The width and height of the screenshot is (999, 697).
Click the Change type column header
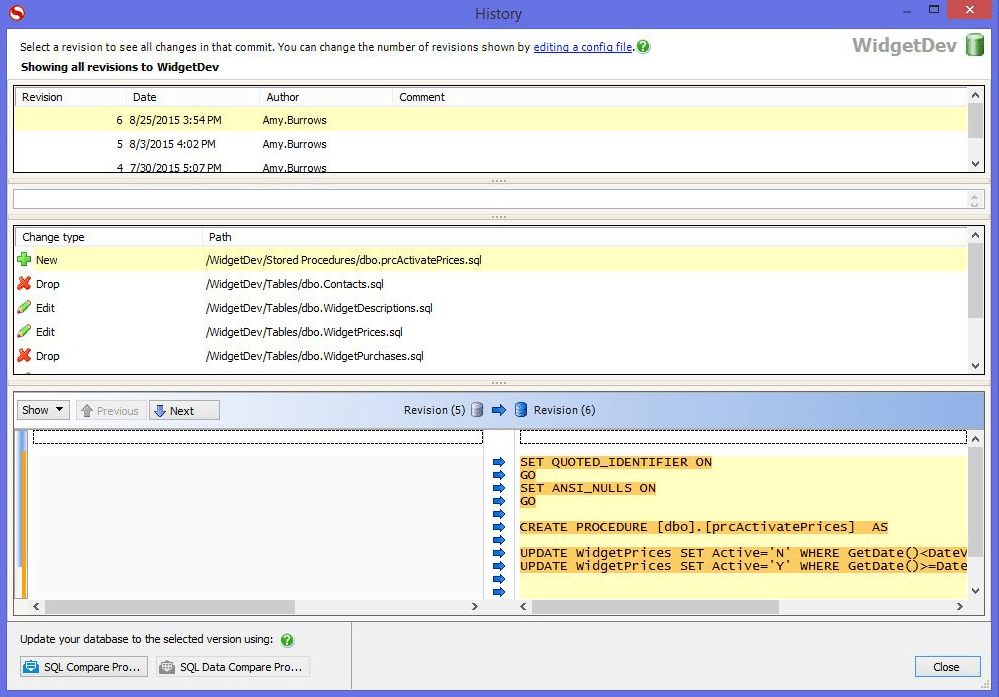(108, 237)
